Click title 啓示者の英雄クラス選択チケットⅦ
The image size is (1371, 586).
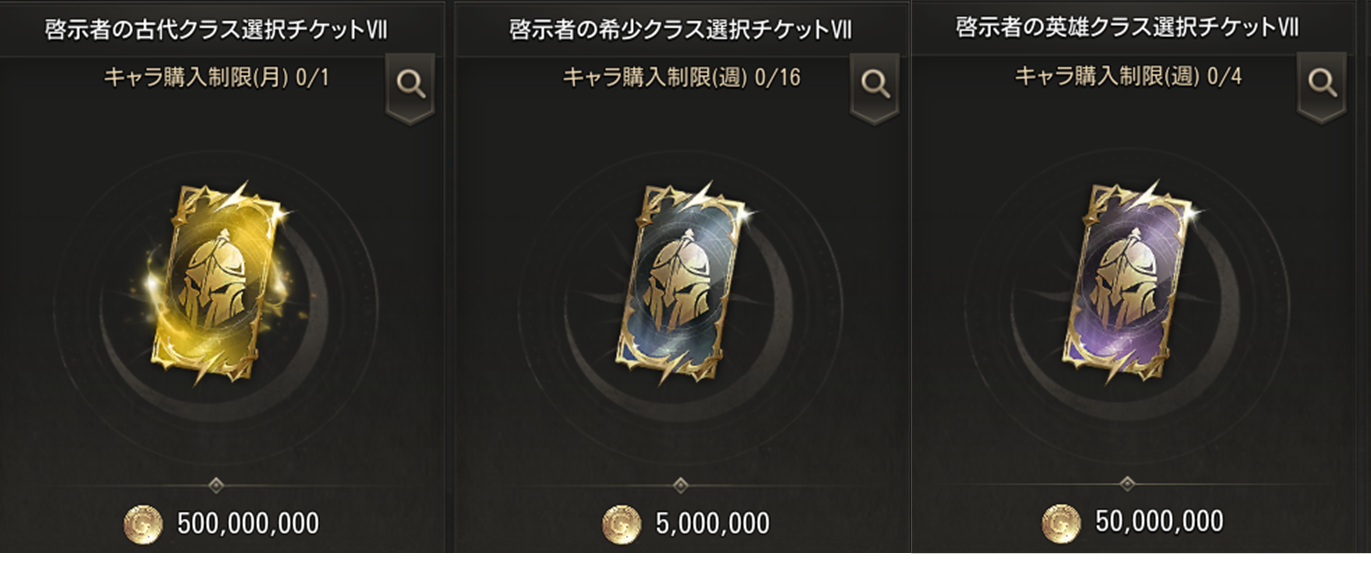(1127, 27)
